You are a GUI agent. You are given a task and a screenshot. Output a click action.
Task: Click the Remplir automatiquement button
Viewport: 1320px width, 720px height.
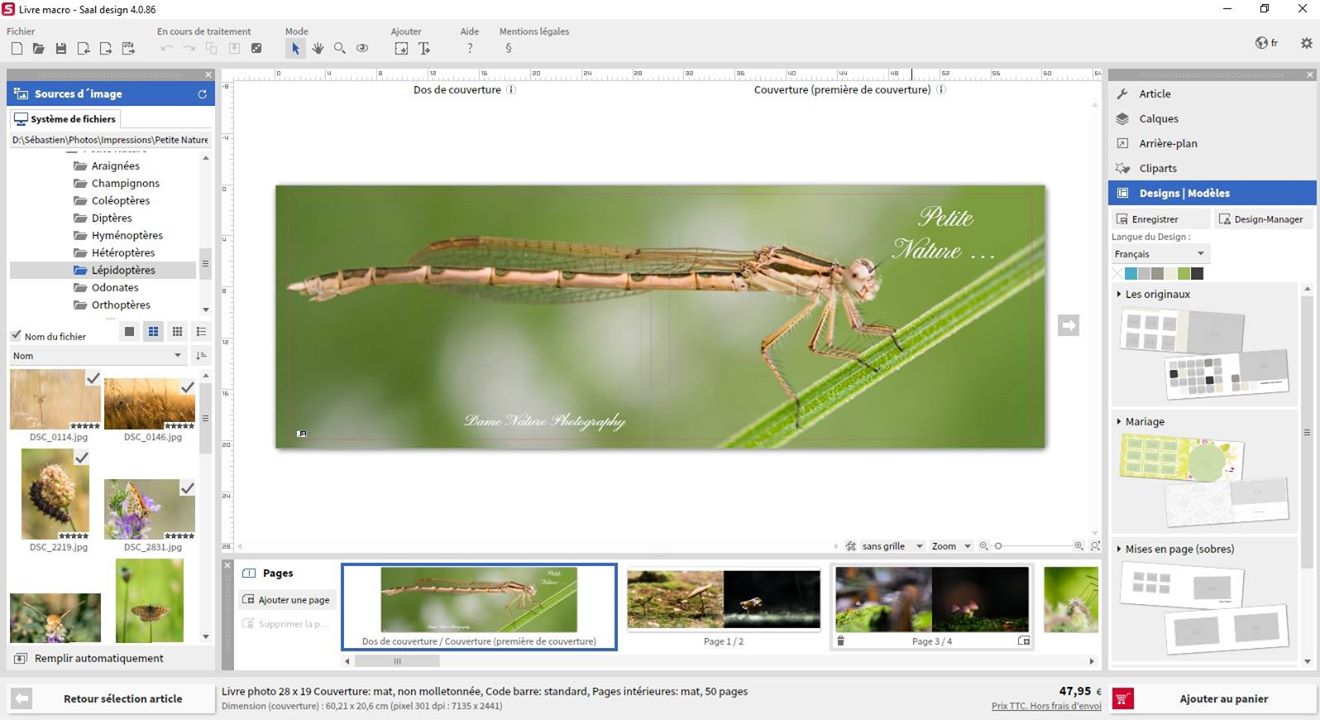pos(98,658)
